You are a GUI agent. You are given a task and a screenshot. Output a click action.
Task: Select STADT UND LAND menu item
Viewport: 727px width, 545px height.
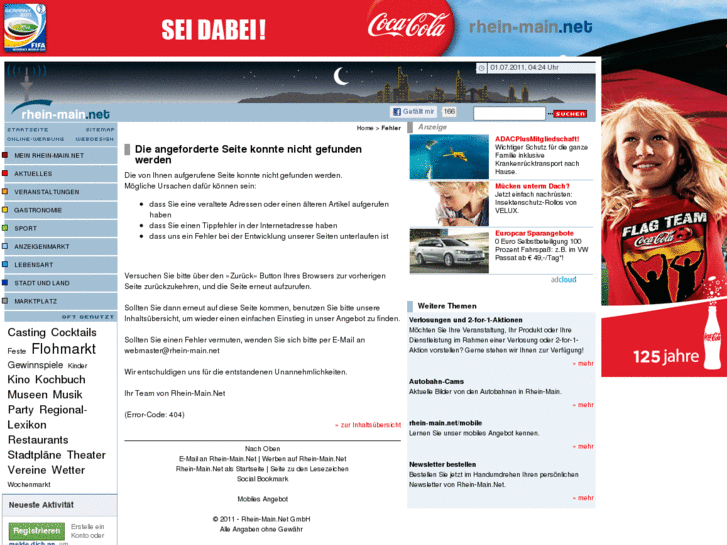coord(61,283)
